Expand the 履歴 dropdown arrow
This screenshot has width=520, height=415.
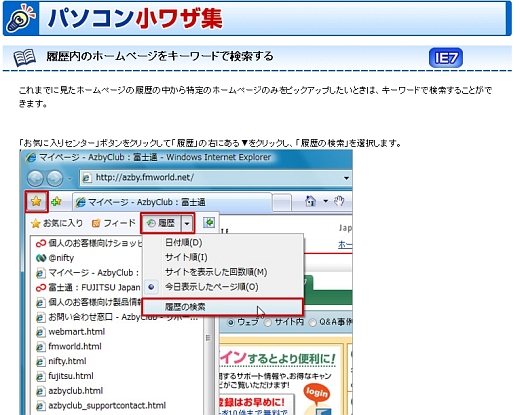187,223
